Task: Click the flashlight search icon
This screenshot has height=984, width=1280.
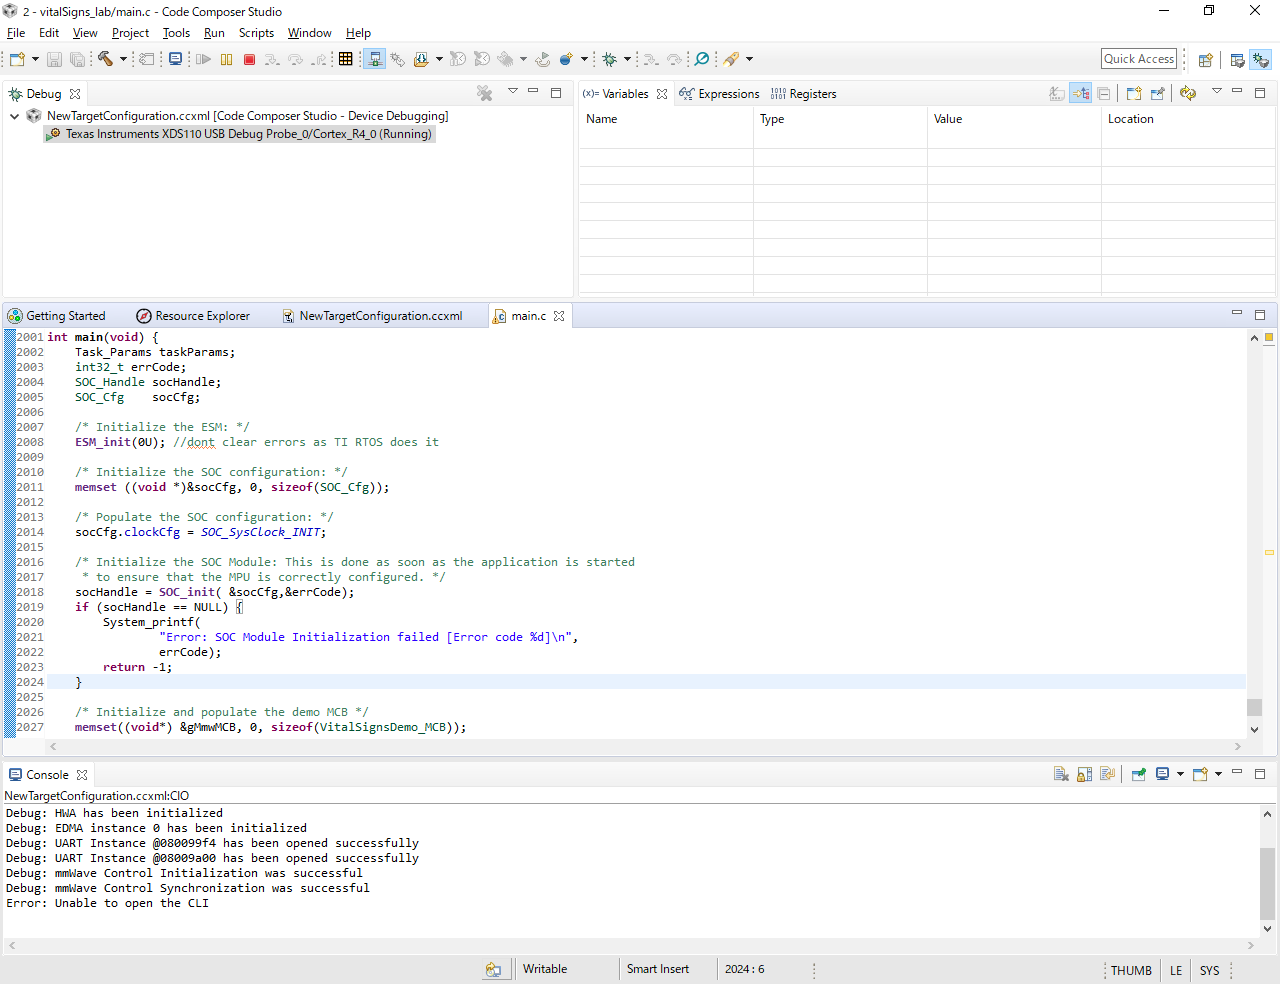Action: tap(731, 59)
